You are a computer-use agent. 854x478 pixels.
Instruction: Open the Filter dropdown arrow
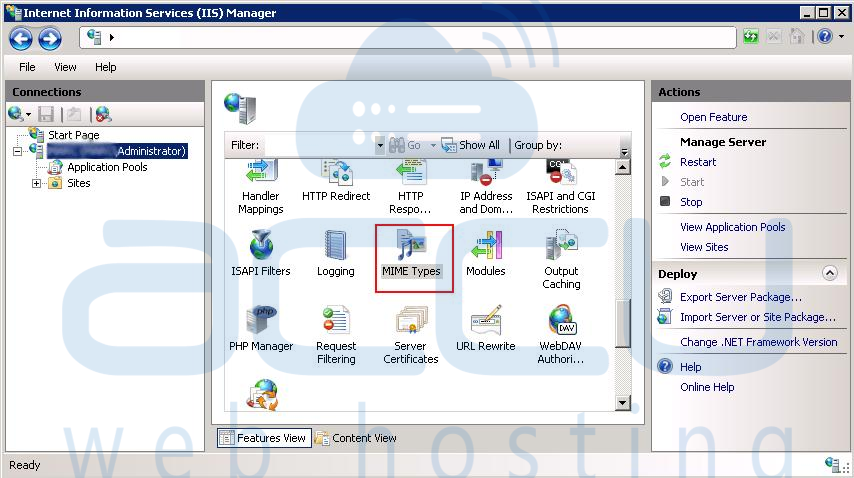380,145
